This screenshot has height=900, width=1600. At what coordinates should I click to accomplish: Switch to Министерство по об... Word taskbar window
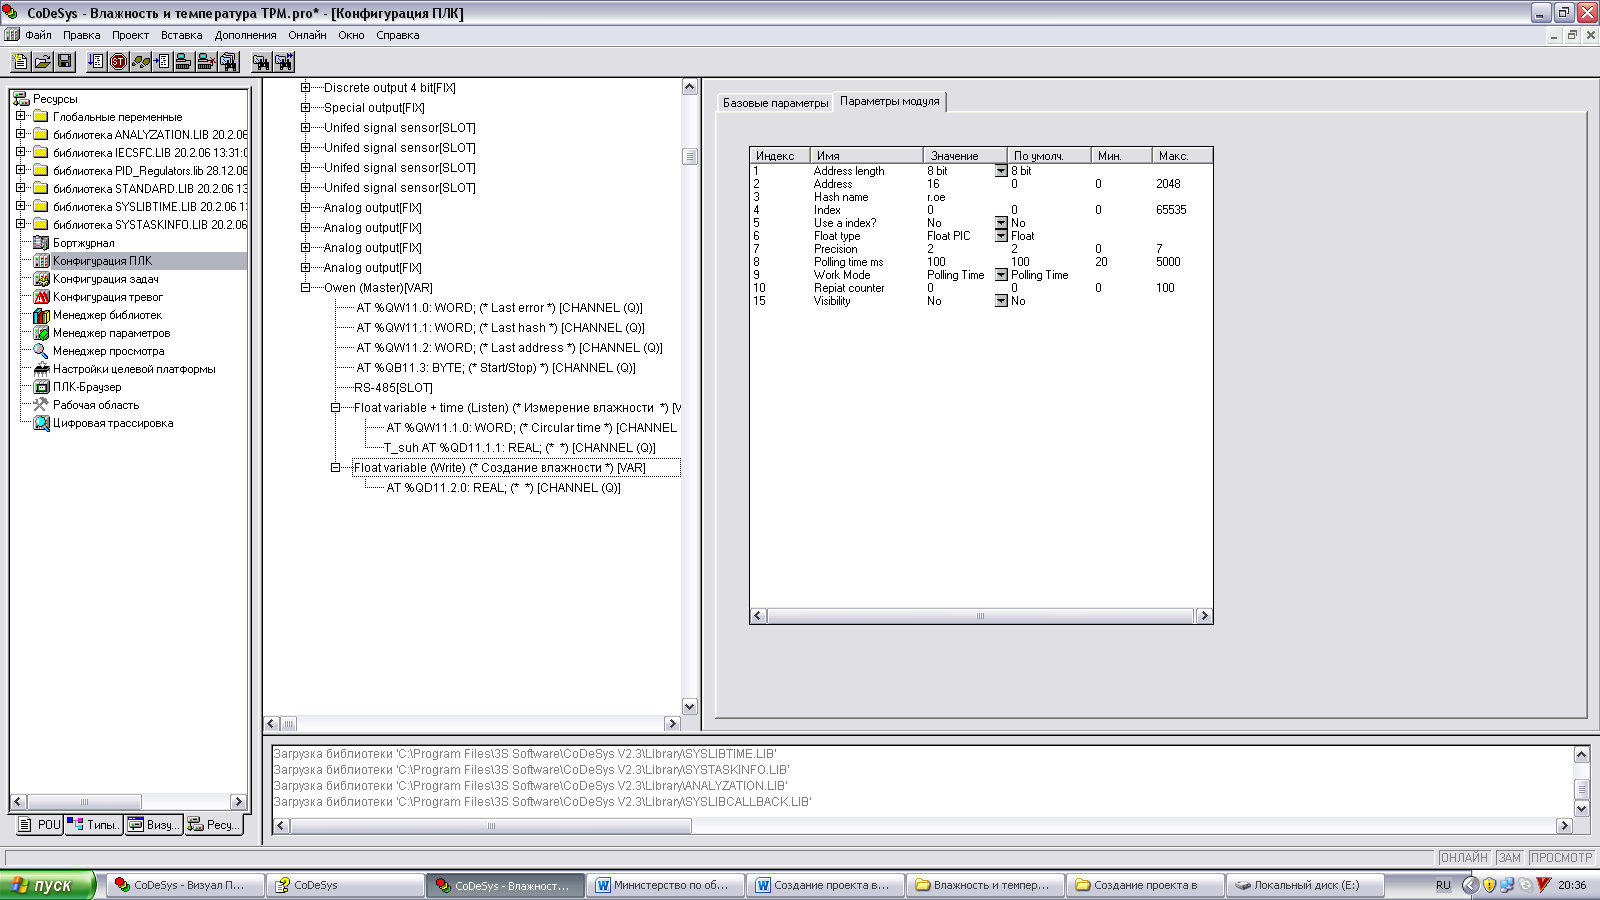pos(666,885)
